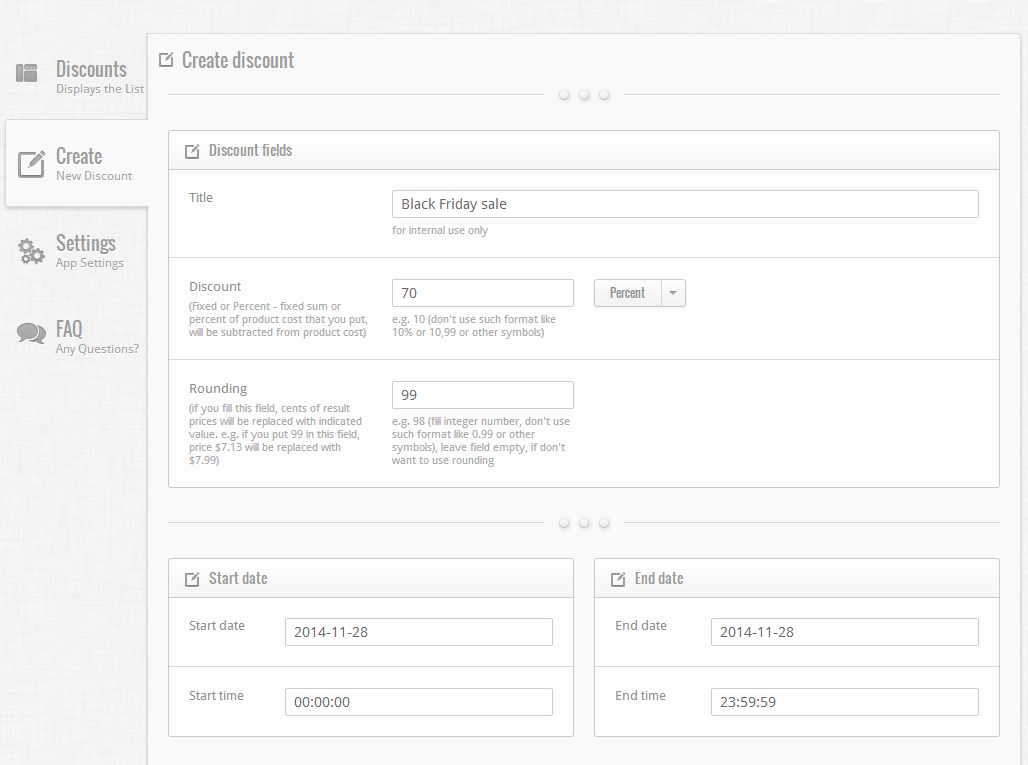This screenshot has width=1028, height=765.
Task: Go to Settings App Settings tab
Action: 88,251
